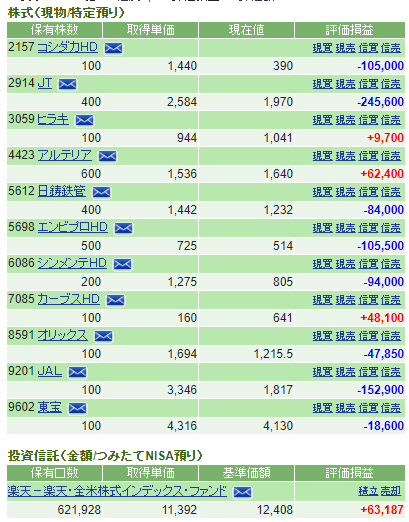
Task: Click 信売 in the コシダカHD row
Action: coord(391,48)
